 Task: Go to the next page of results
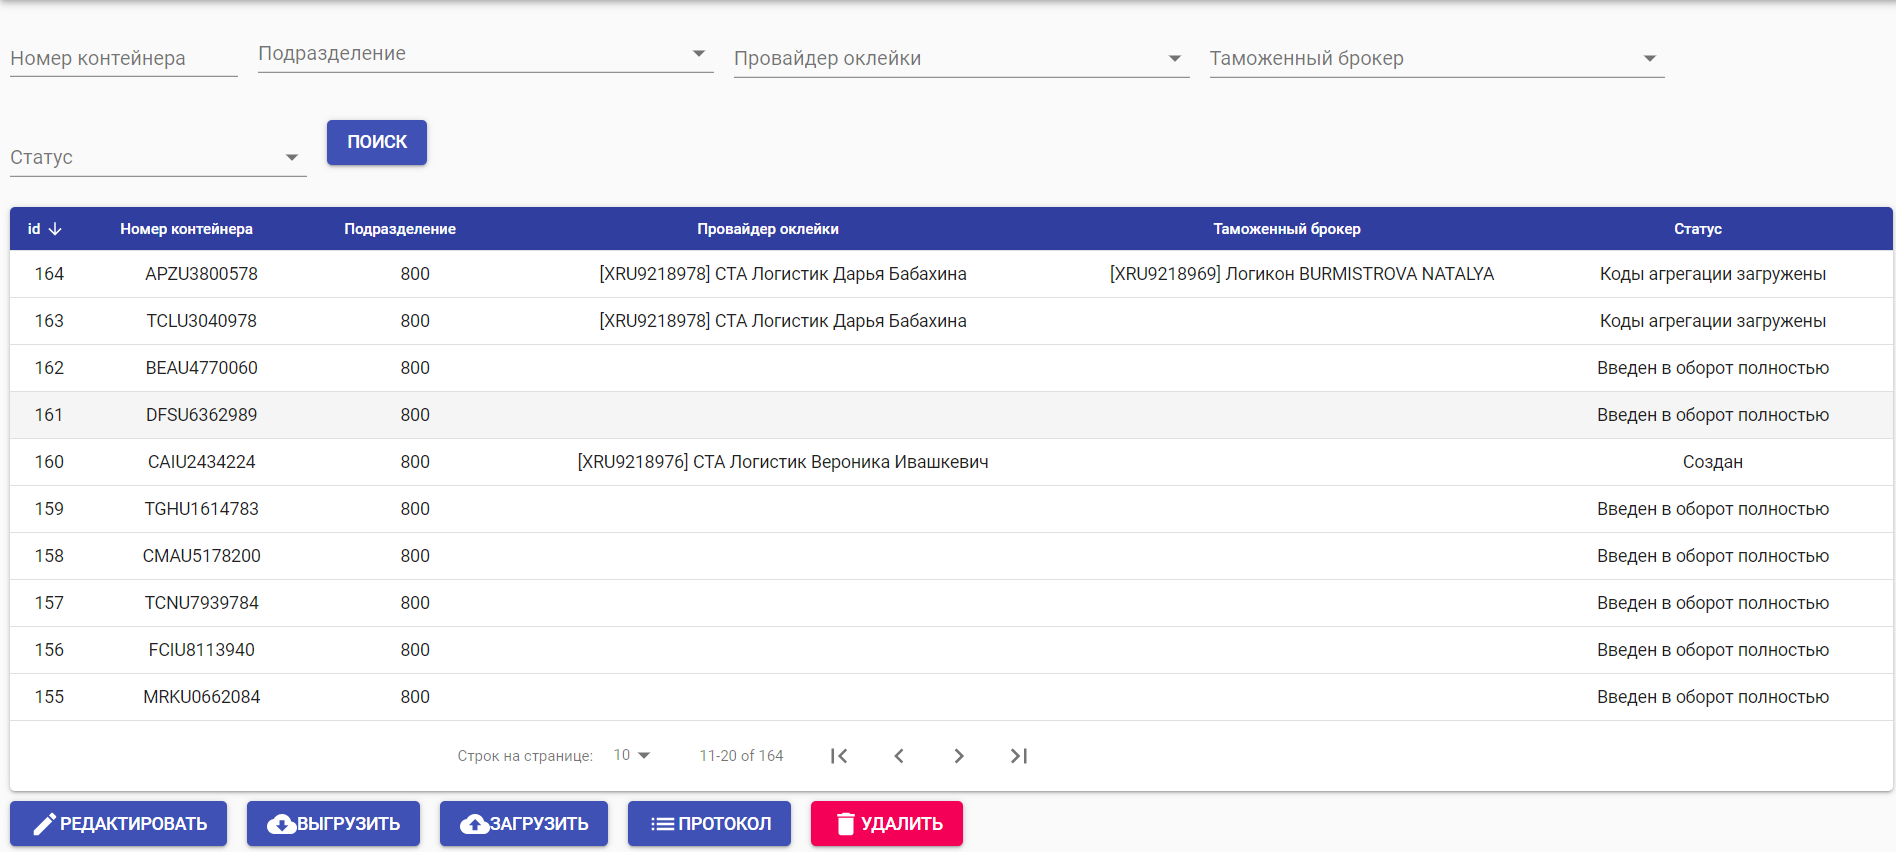[959, 756]
